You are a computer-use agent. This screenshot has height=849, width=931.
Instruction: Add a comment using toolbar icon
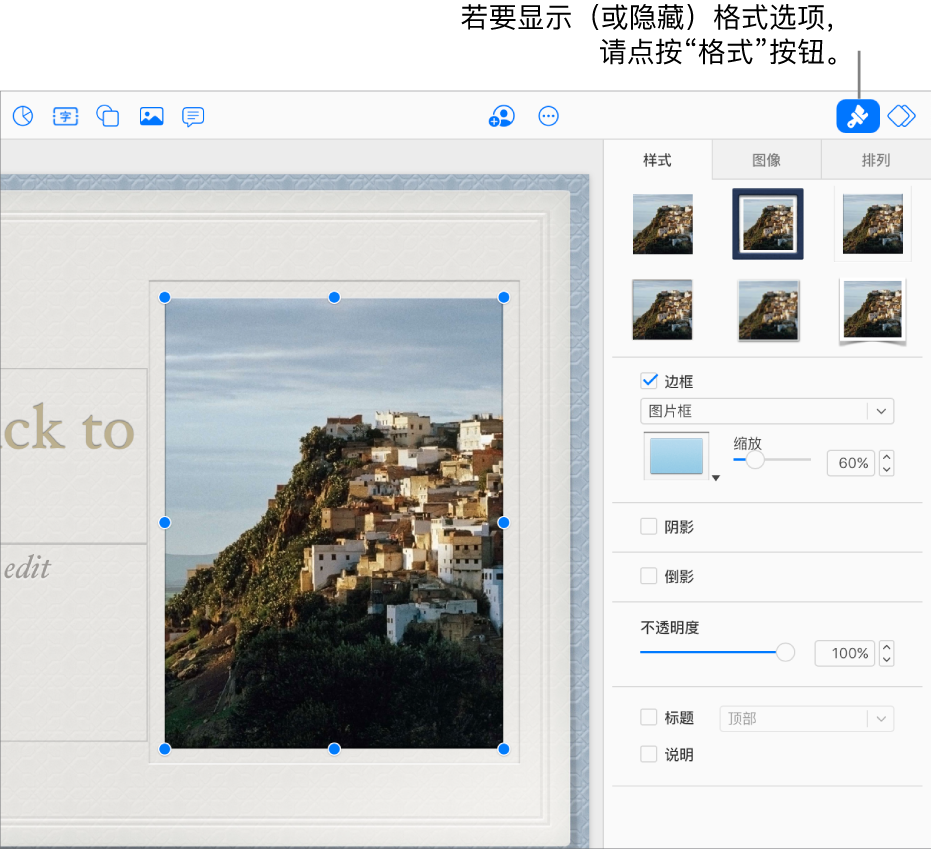193,116
